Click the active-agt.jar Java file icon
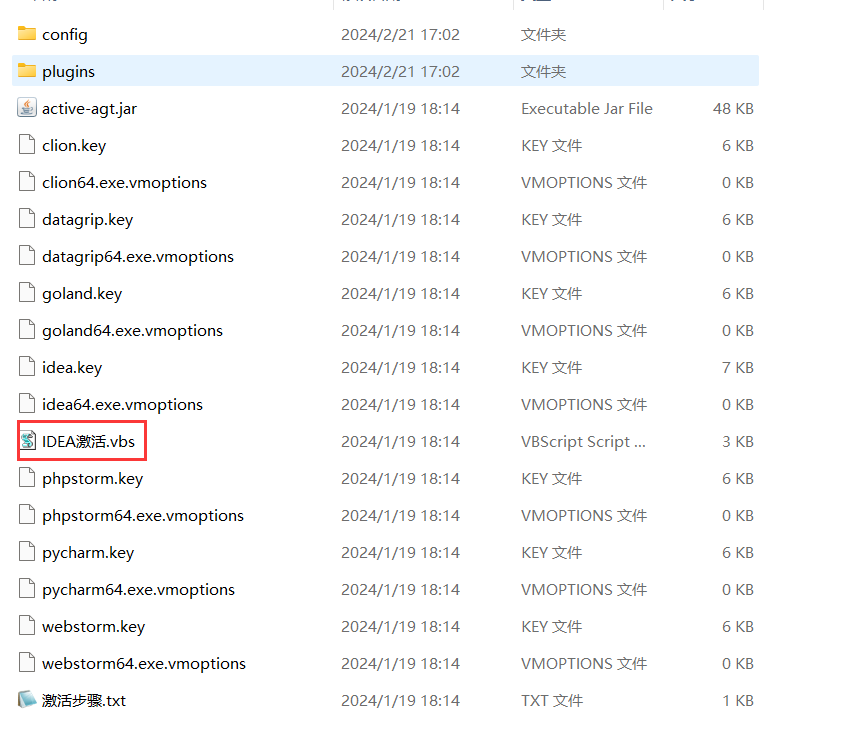This screenshot has width=859, height=730. click(27, 108)
